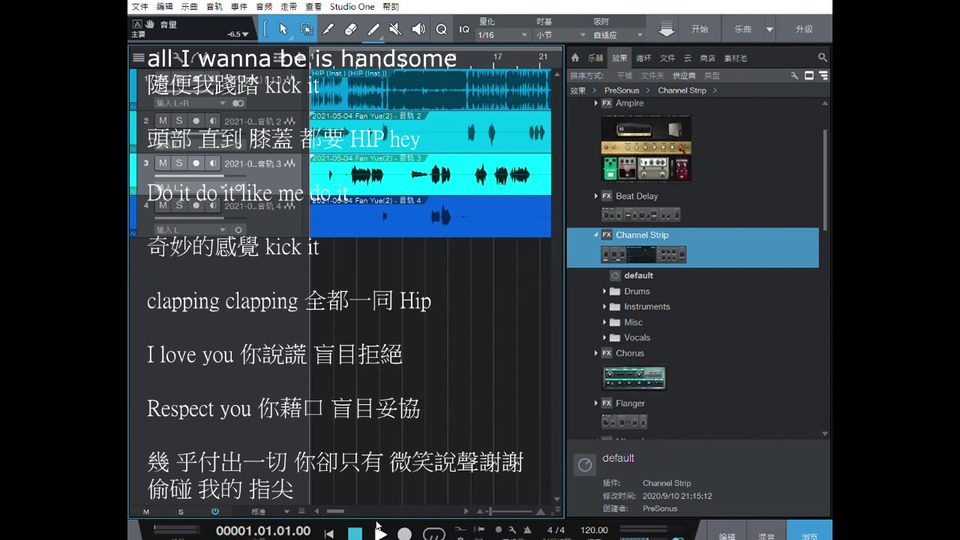Click the track 3 volume fader
This screenshot has height=540, width=960.
click(x=198, y=176)
